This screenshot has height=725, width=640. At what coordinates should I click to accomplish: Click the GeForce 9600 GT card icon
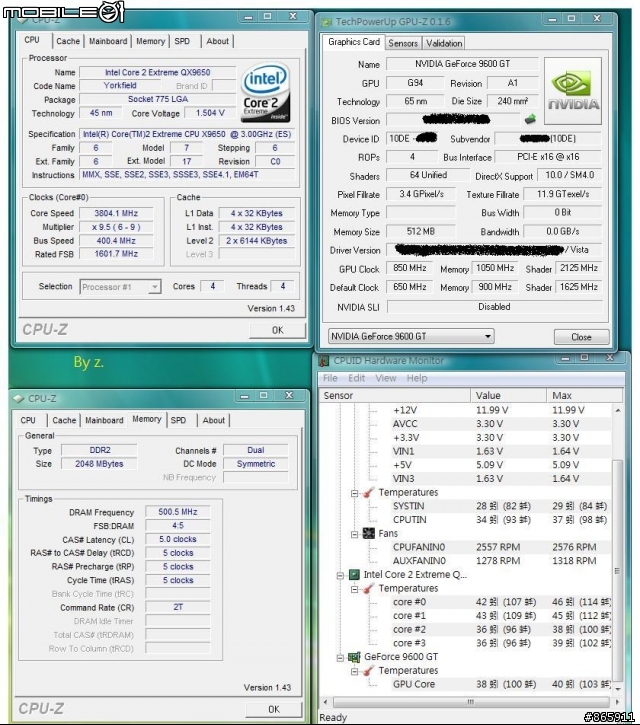click(354, 657)
